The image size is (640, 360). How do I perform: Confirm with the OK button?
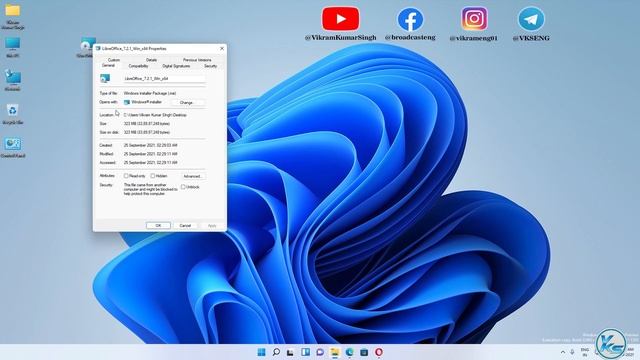(158, 225)
